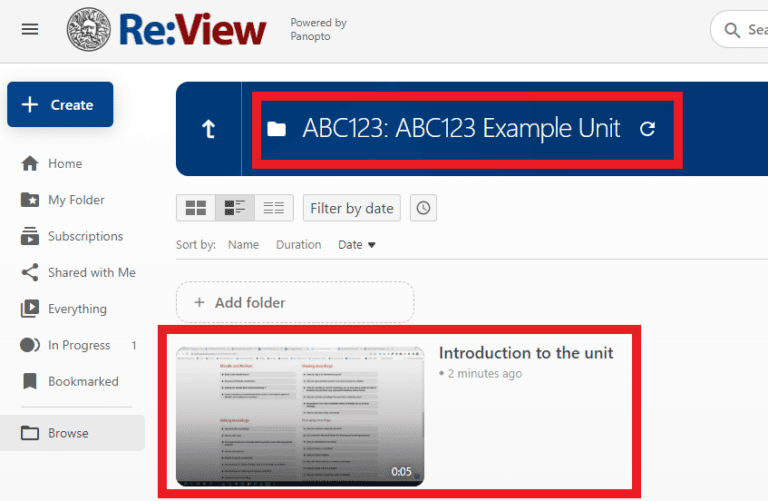Open Introduction to the unit video thumbnail
The image size is (768, 501).
[x=300, y=416]
